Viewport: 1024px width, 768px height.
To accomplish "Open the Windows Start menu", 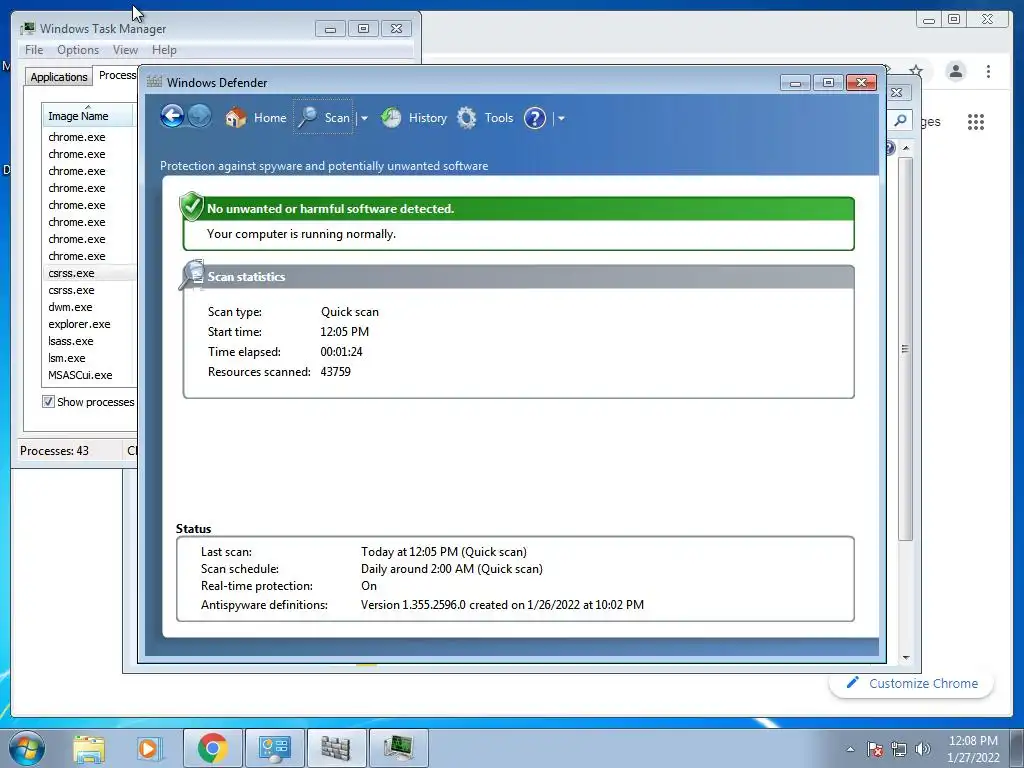I will (x=27, y=748).
